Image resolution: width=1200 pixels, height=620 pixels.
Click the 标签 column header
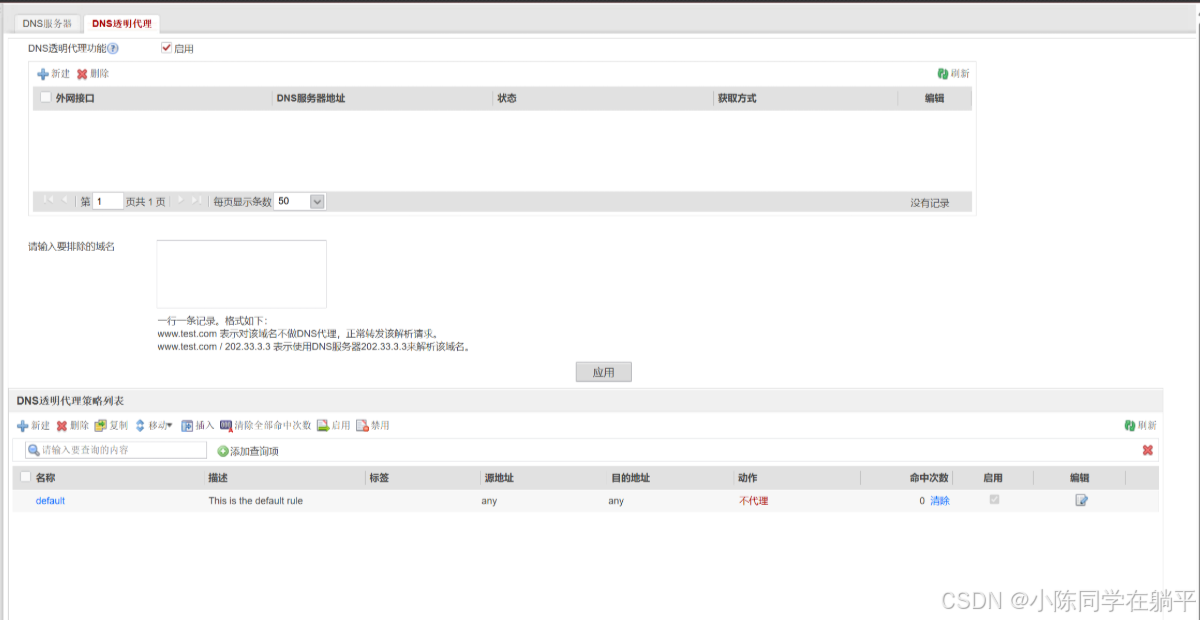tap(379, 478)
